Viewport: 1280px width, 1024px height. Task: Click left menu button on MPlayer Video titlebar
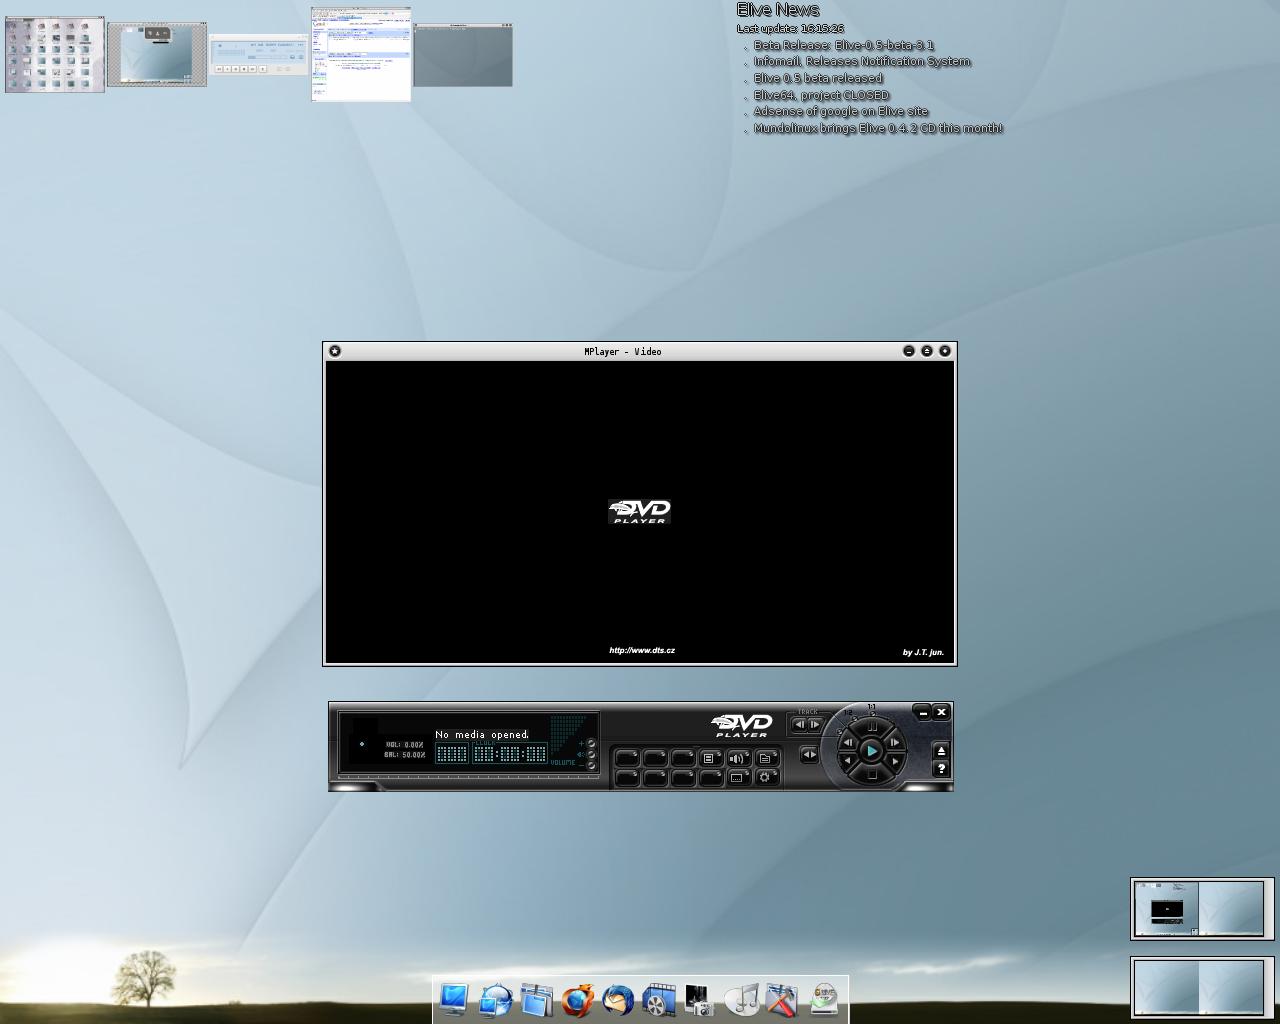335,351
